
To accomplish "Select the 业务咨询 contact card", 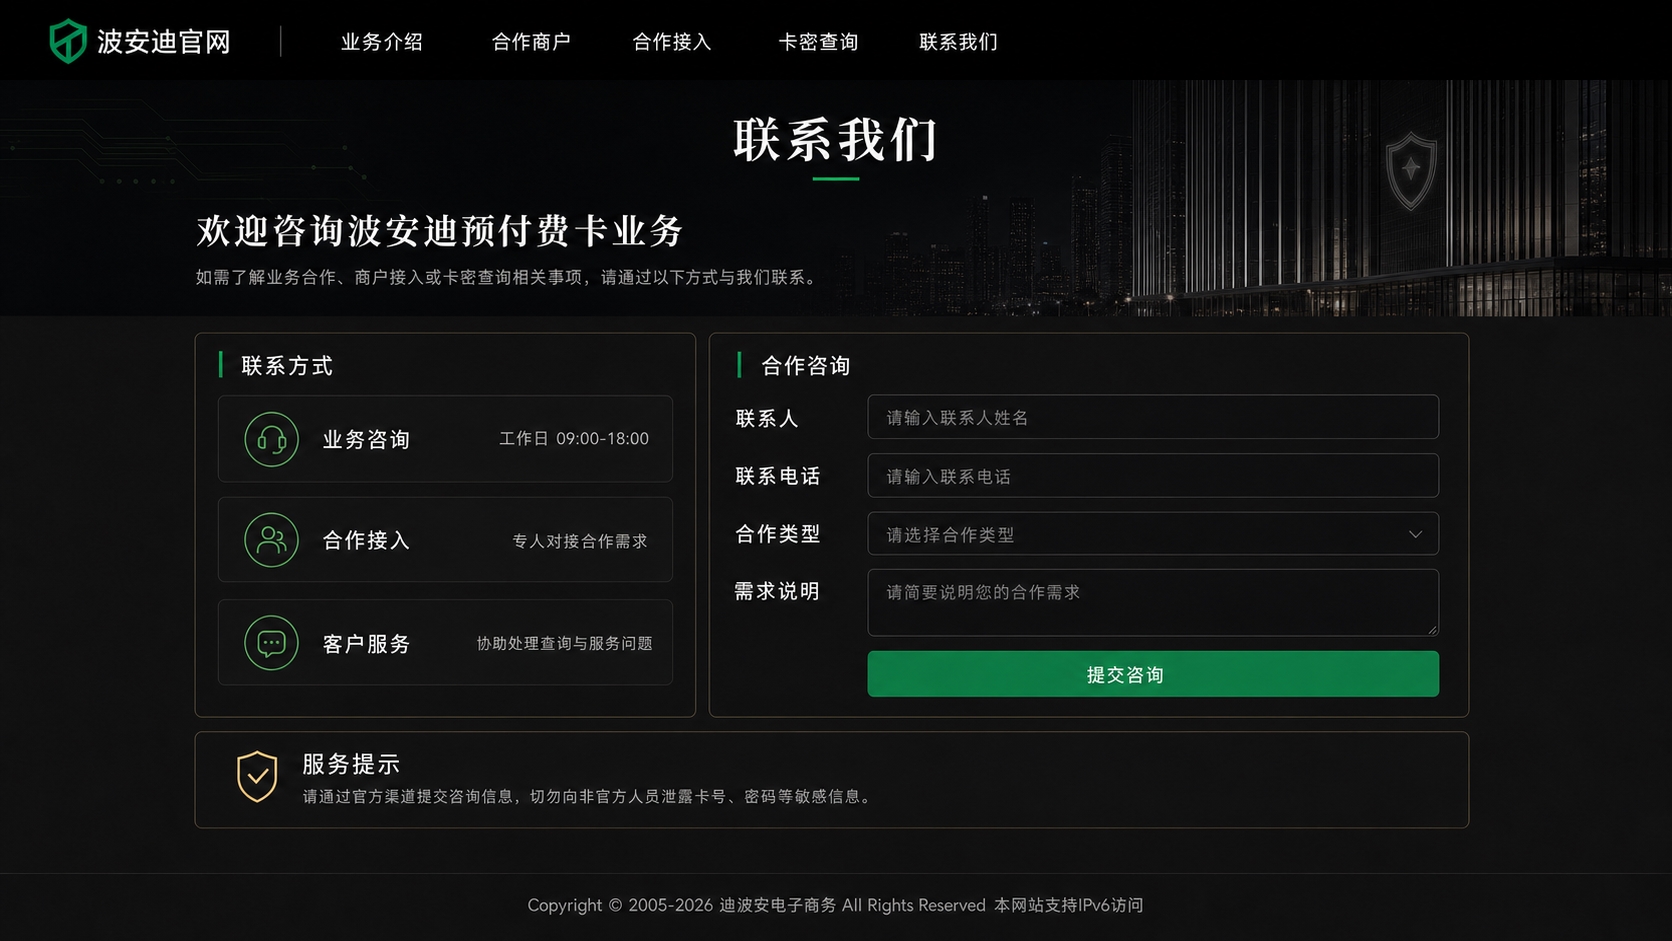I will tap(445, 439).
